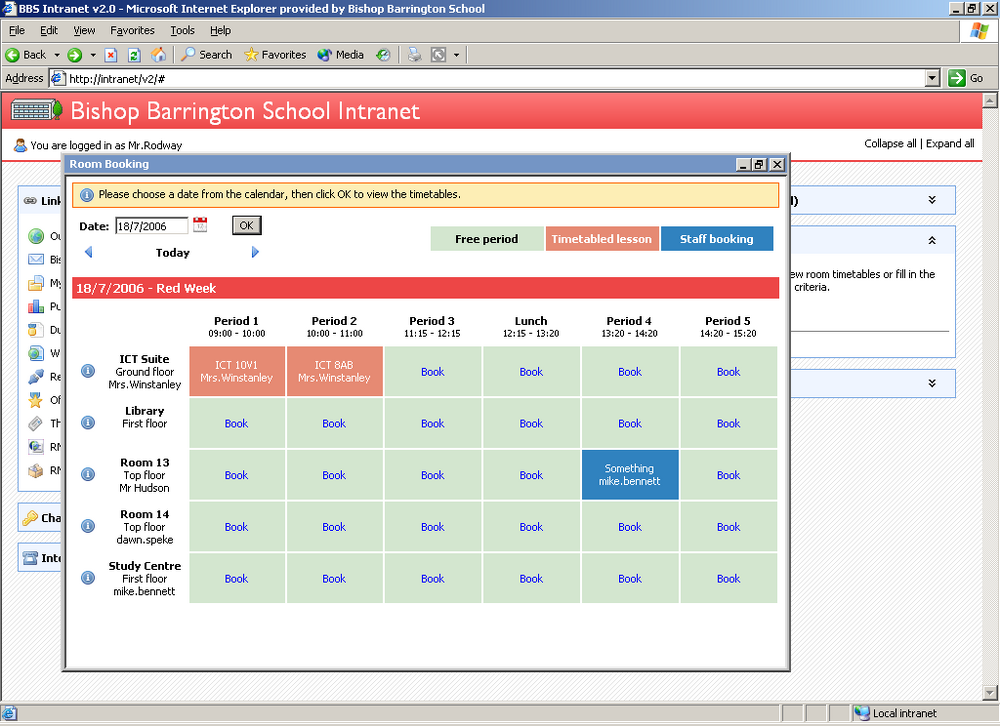Go to previous day arrow
This screenshot has width=1000, height=726.
click(x=89, y=252)
